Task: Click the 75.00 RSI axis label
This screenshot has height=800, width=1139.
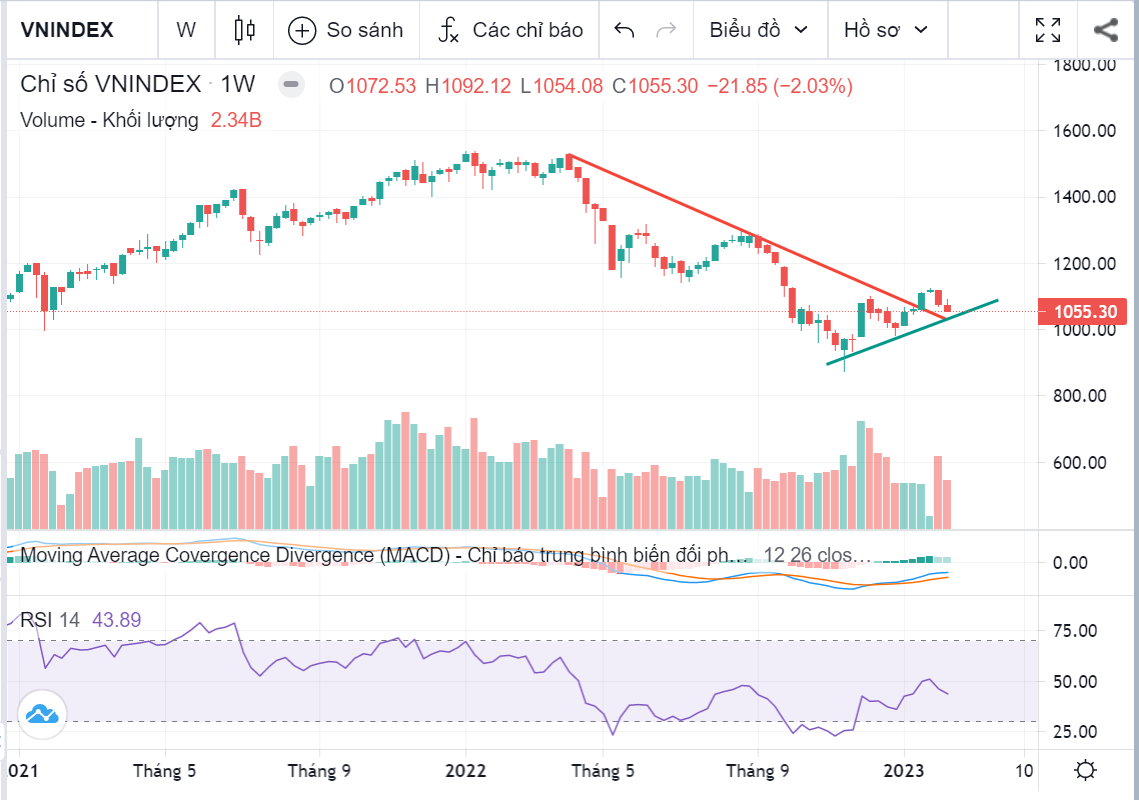Action: pyautogui.click(x=1074, y=631)
